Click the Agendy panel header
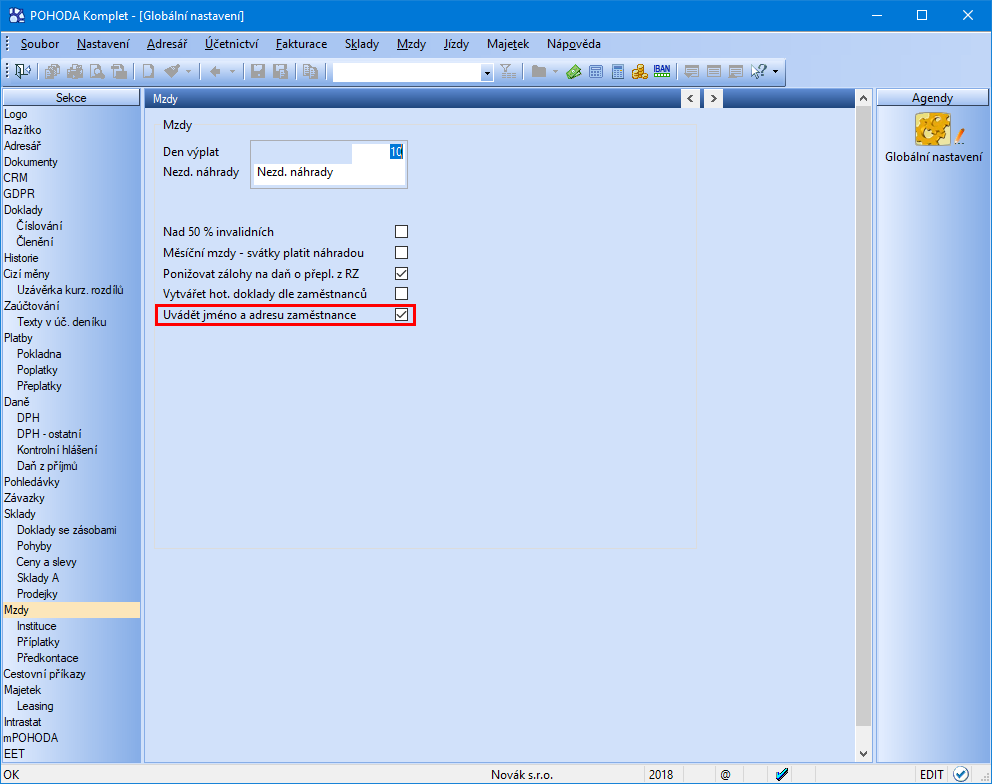 point(932,97)
